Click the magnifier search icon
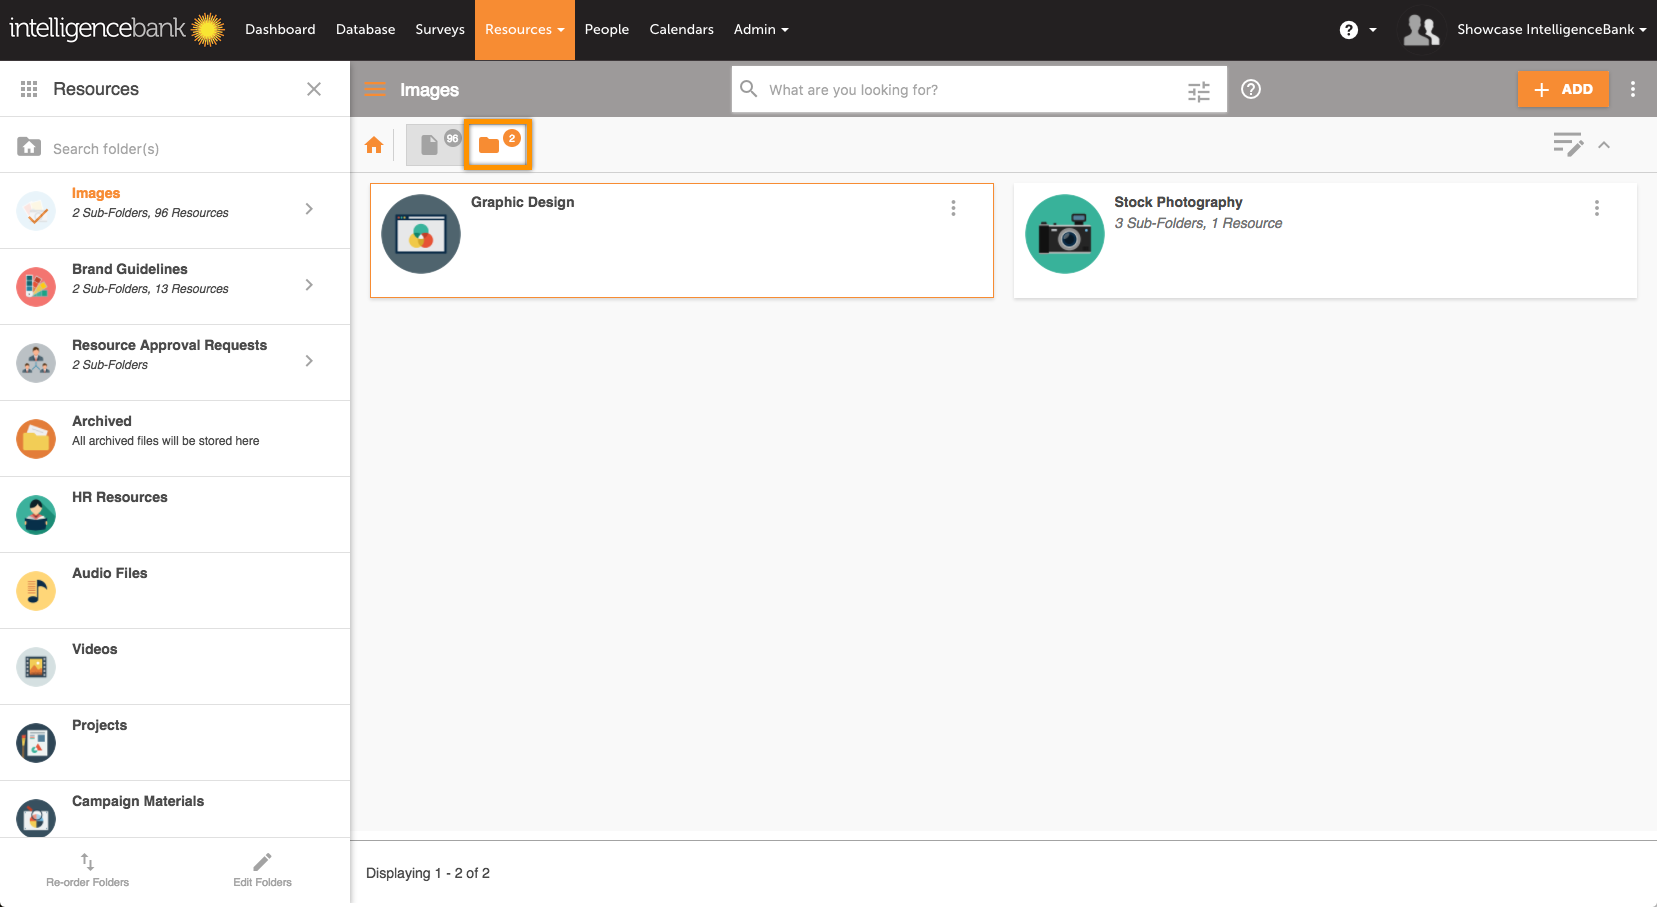Screen dimensions: 1657x907 click(748, 89)
